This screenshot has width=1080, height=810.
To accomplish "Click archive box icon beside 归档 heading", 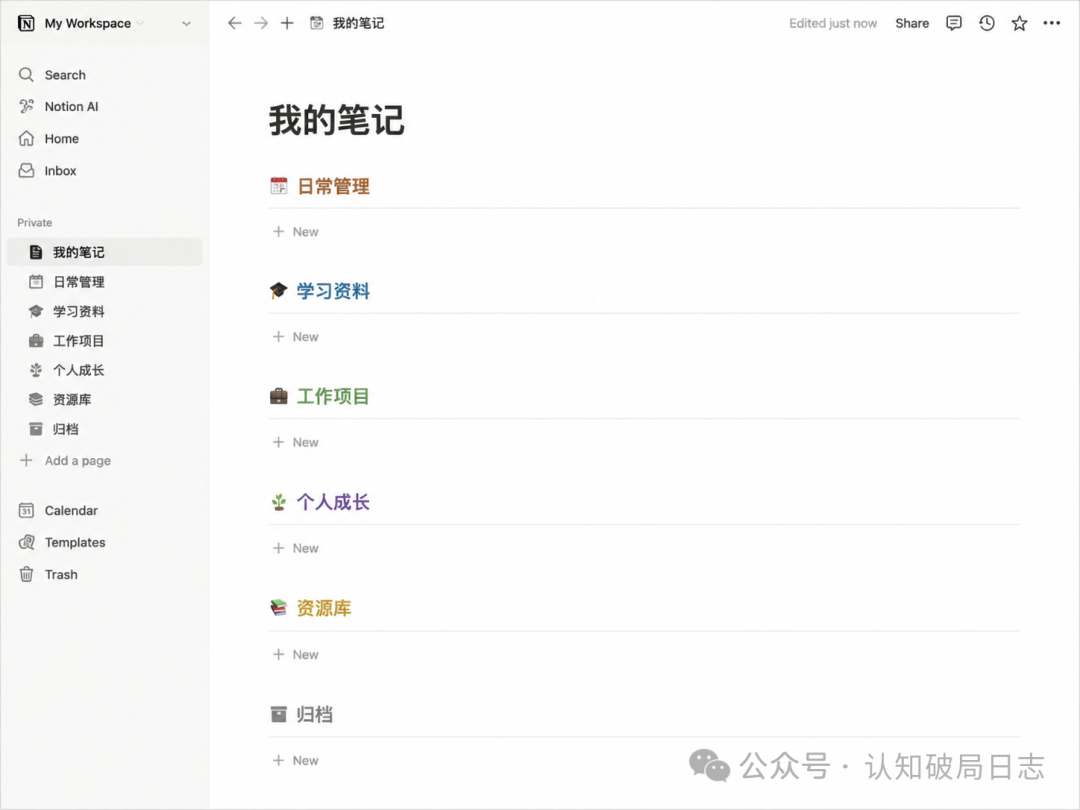I will tap(279, 714).
